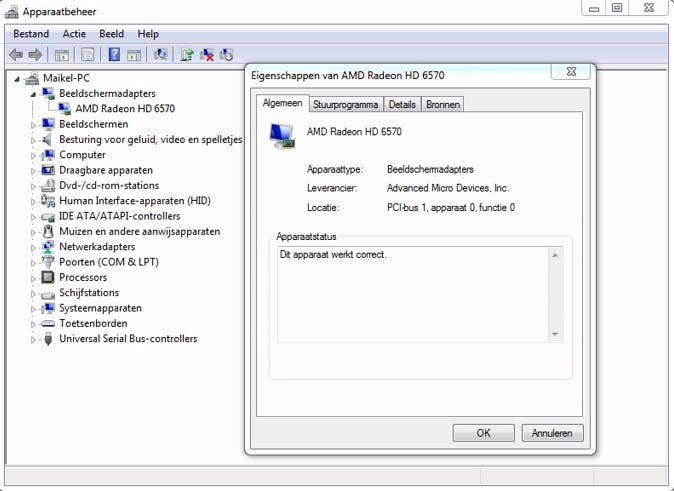Expand the Draagbare apparaten node
Viewport: 674px width, 491px height.
pyautogui.click(x=33, y=171)
